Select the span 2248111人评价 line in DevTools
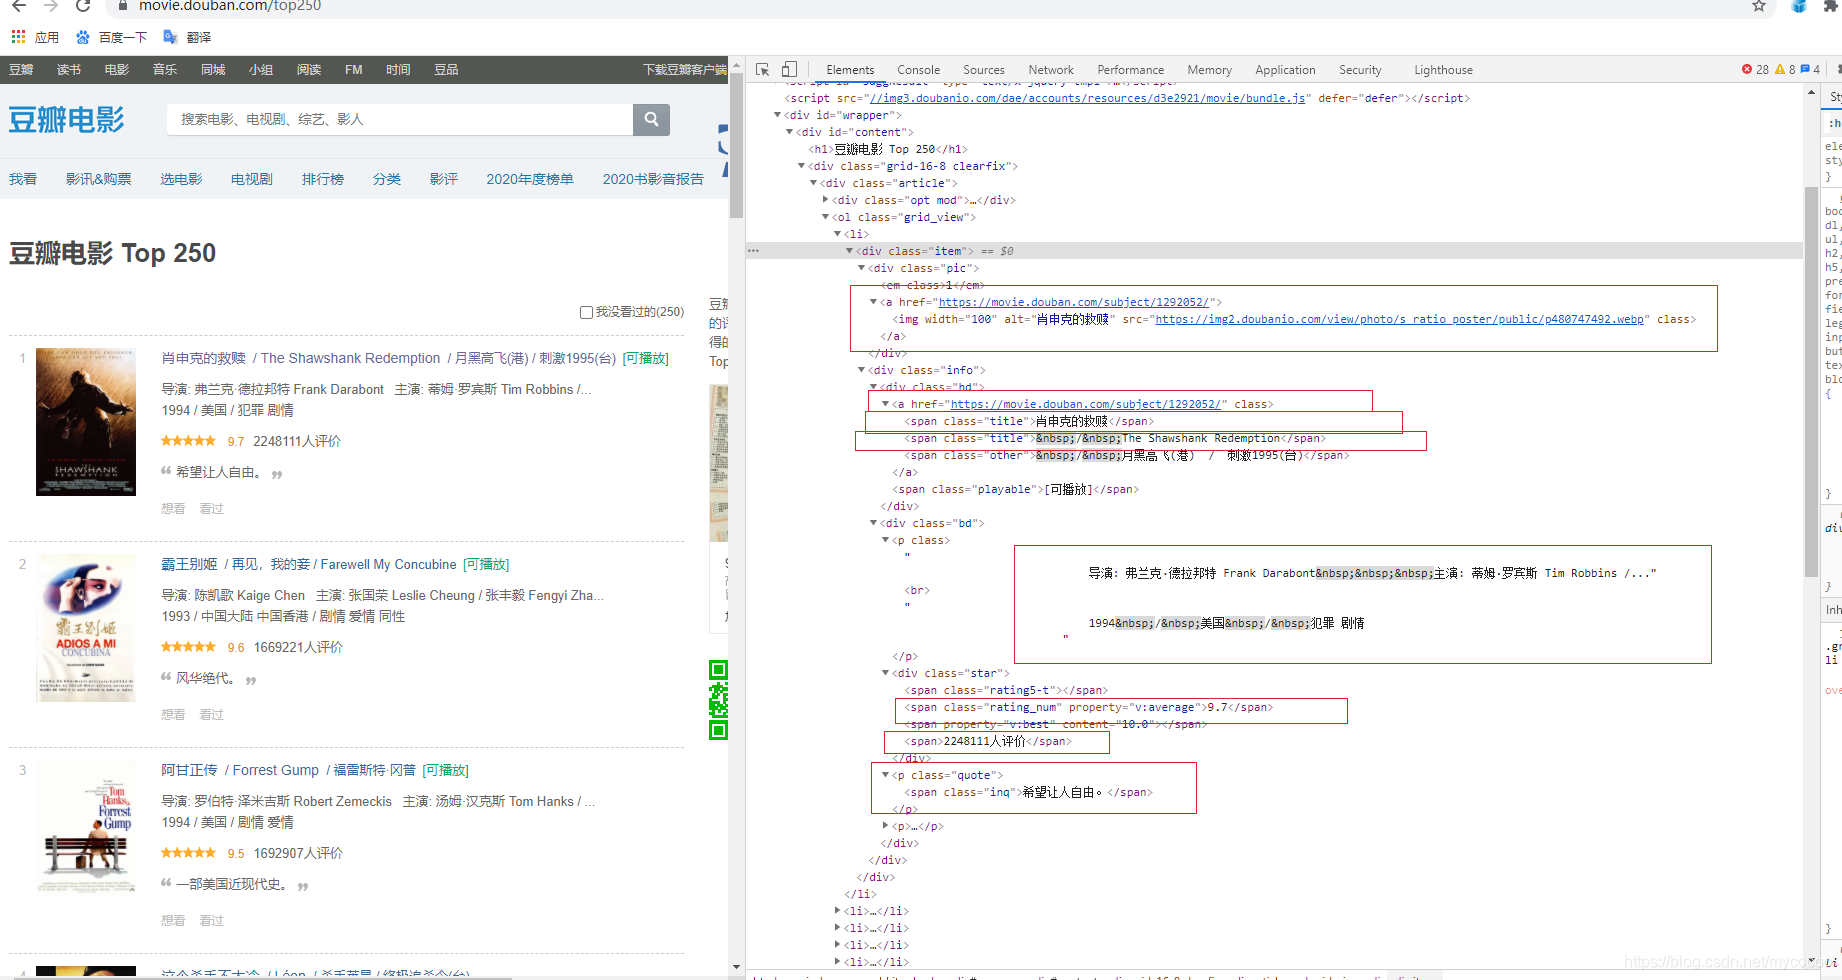The width and height of the screenshot is (1842, 980). click(987, 741)
